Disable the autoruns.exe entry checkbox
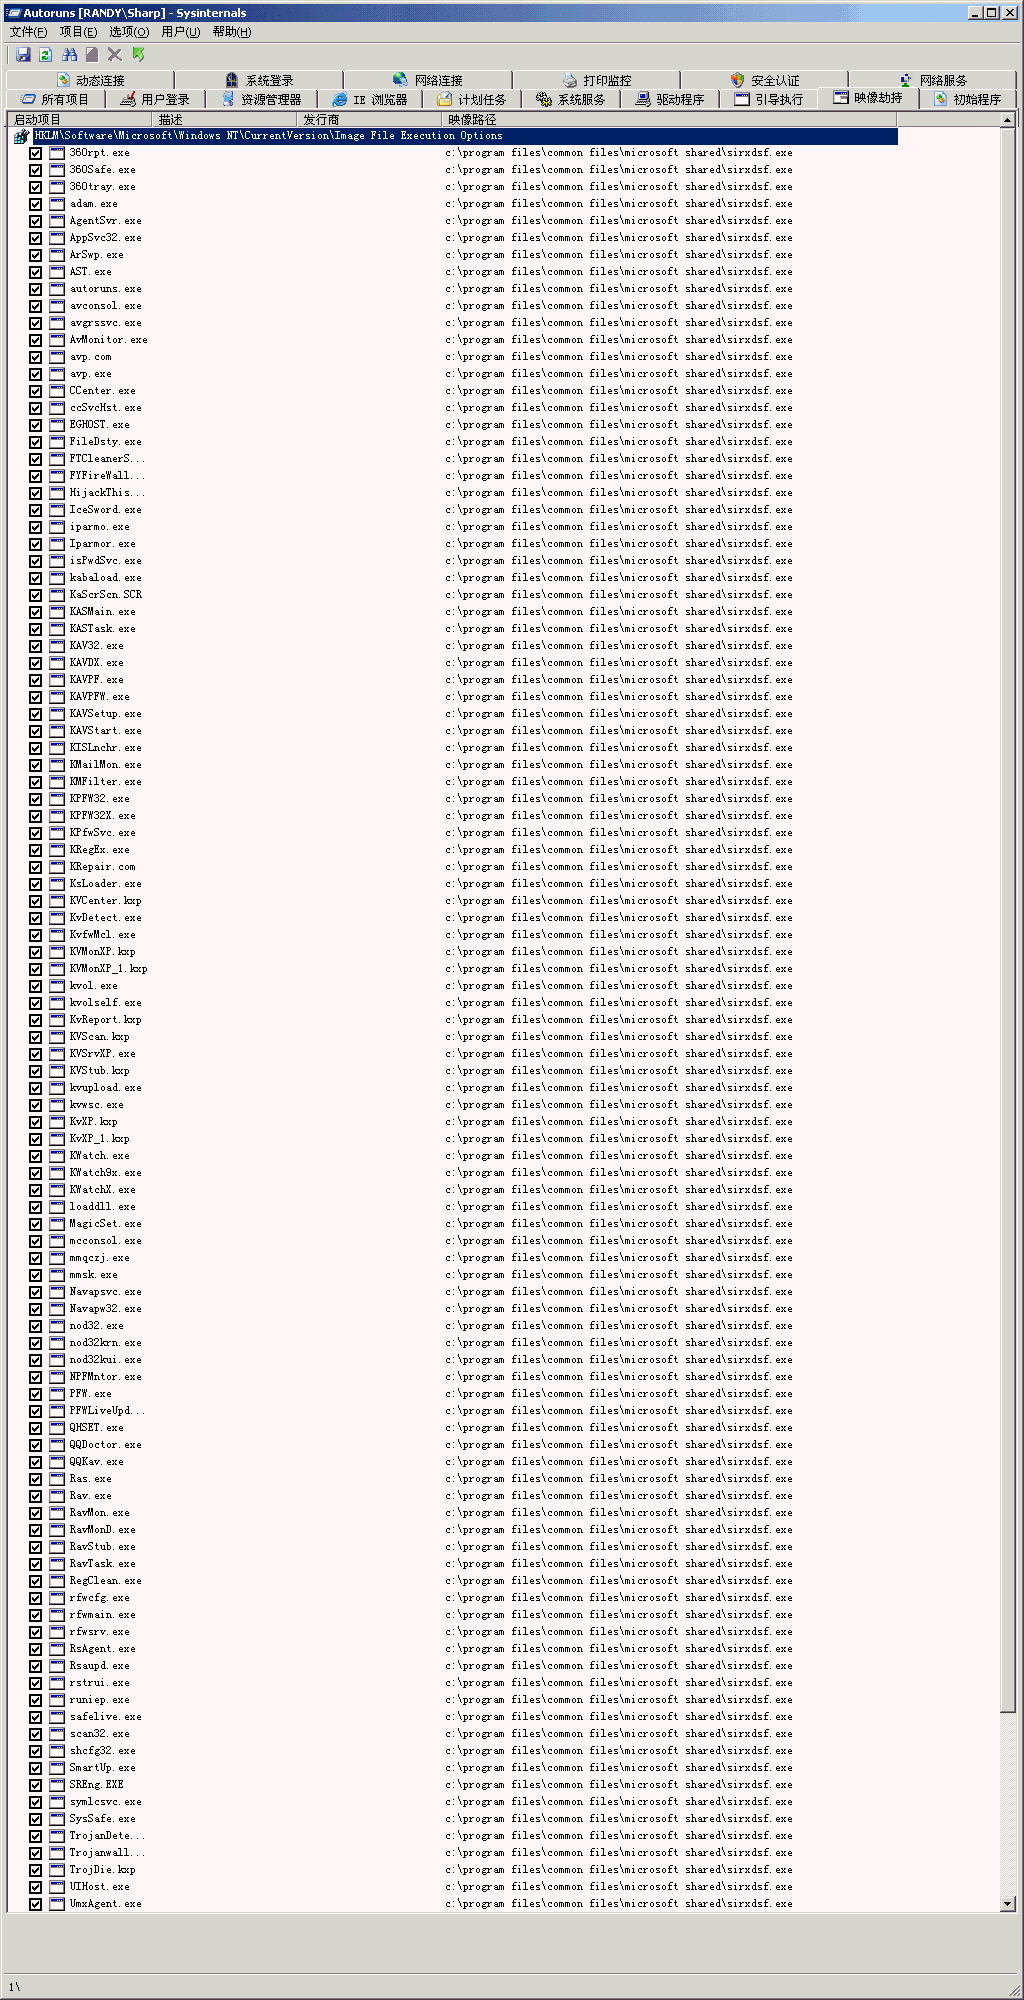1024x2000 pixels. point(36,289)
